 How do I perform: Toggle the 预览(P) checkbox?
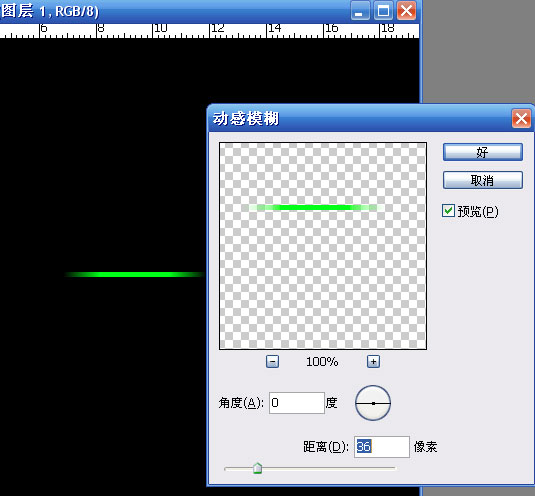tap(448, 211)
